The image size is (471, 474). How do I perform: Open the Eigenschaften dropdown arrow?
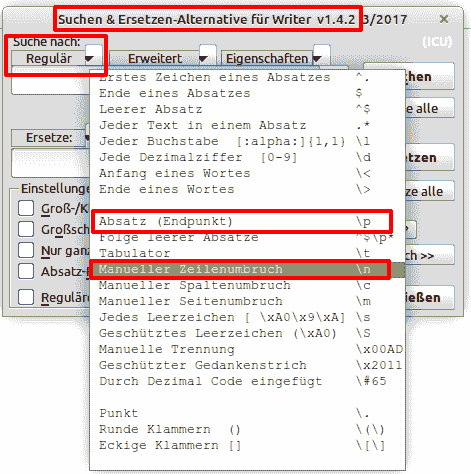click(318, 58)
